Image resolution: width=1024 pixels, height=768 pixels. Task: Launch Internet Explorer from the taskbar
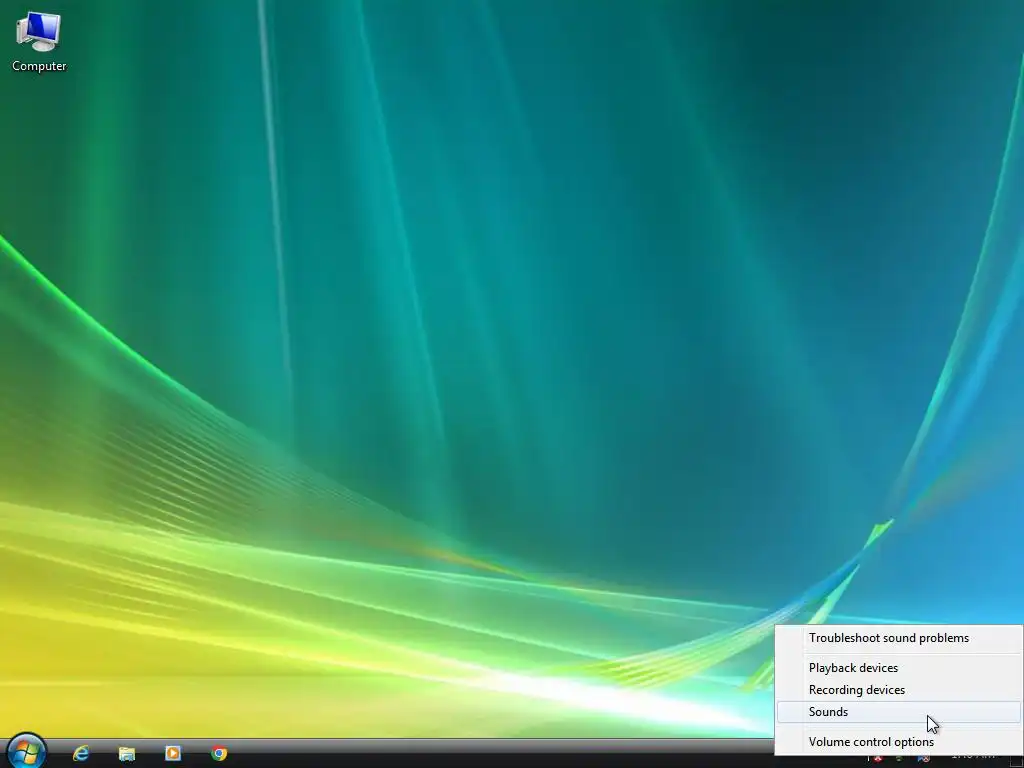point(80,753)
